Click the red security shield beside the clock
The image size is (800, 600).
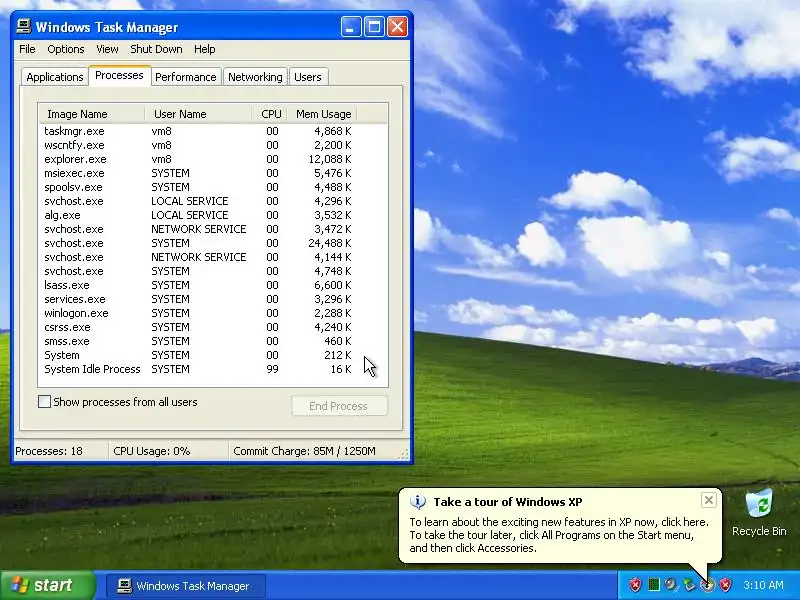click(725, 584)
